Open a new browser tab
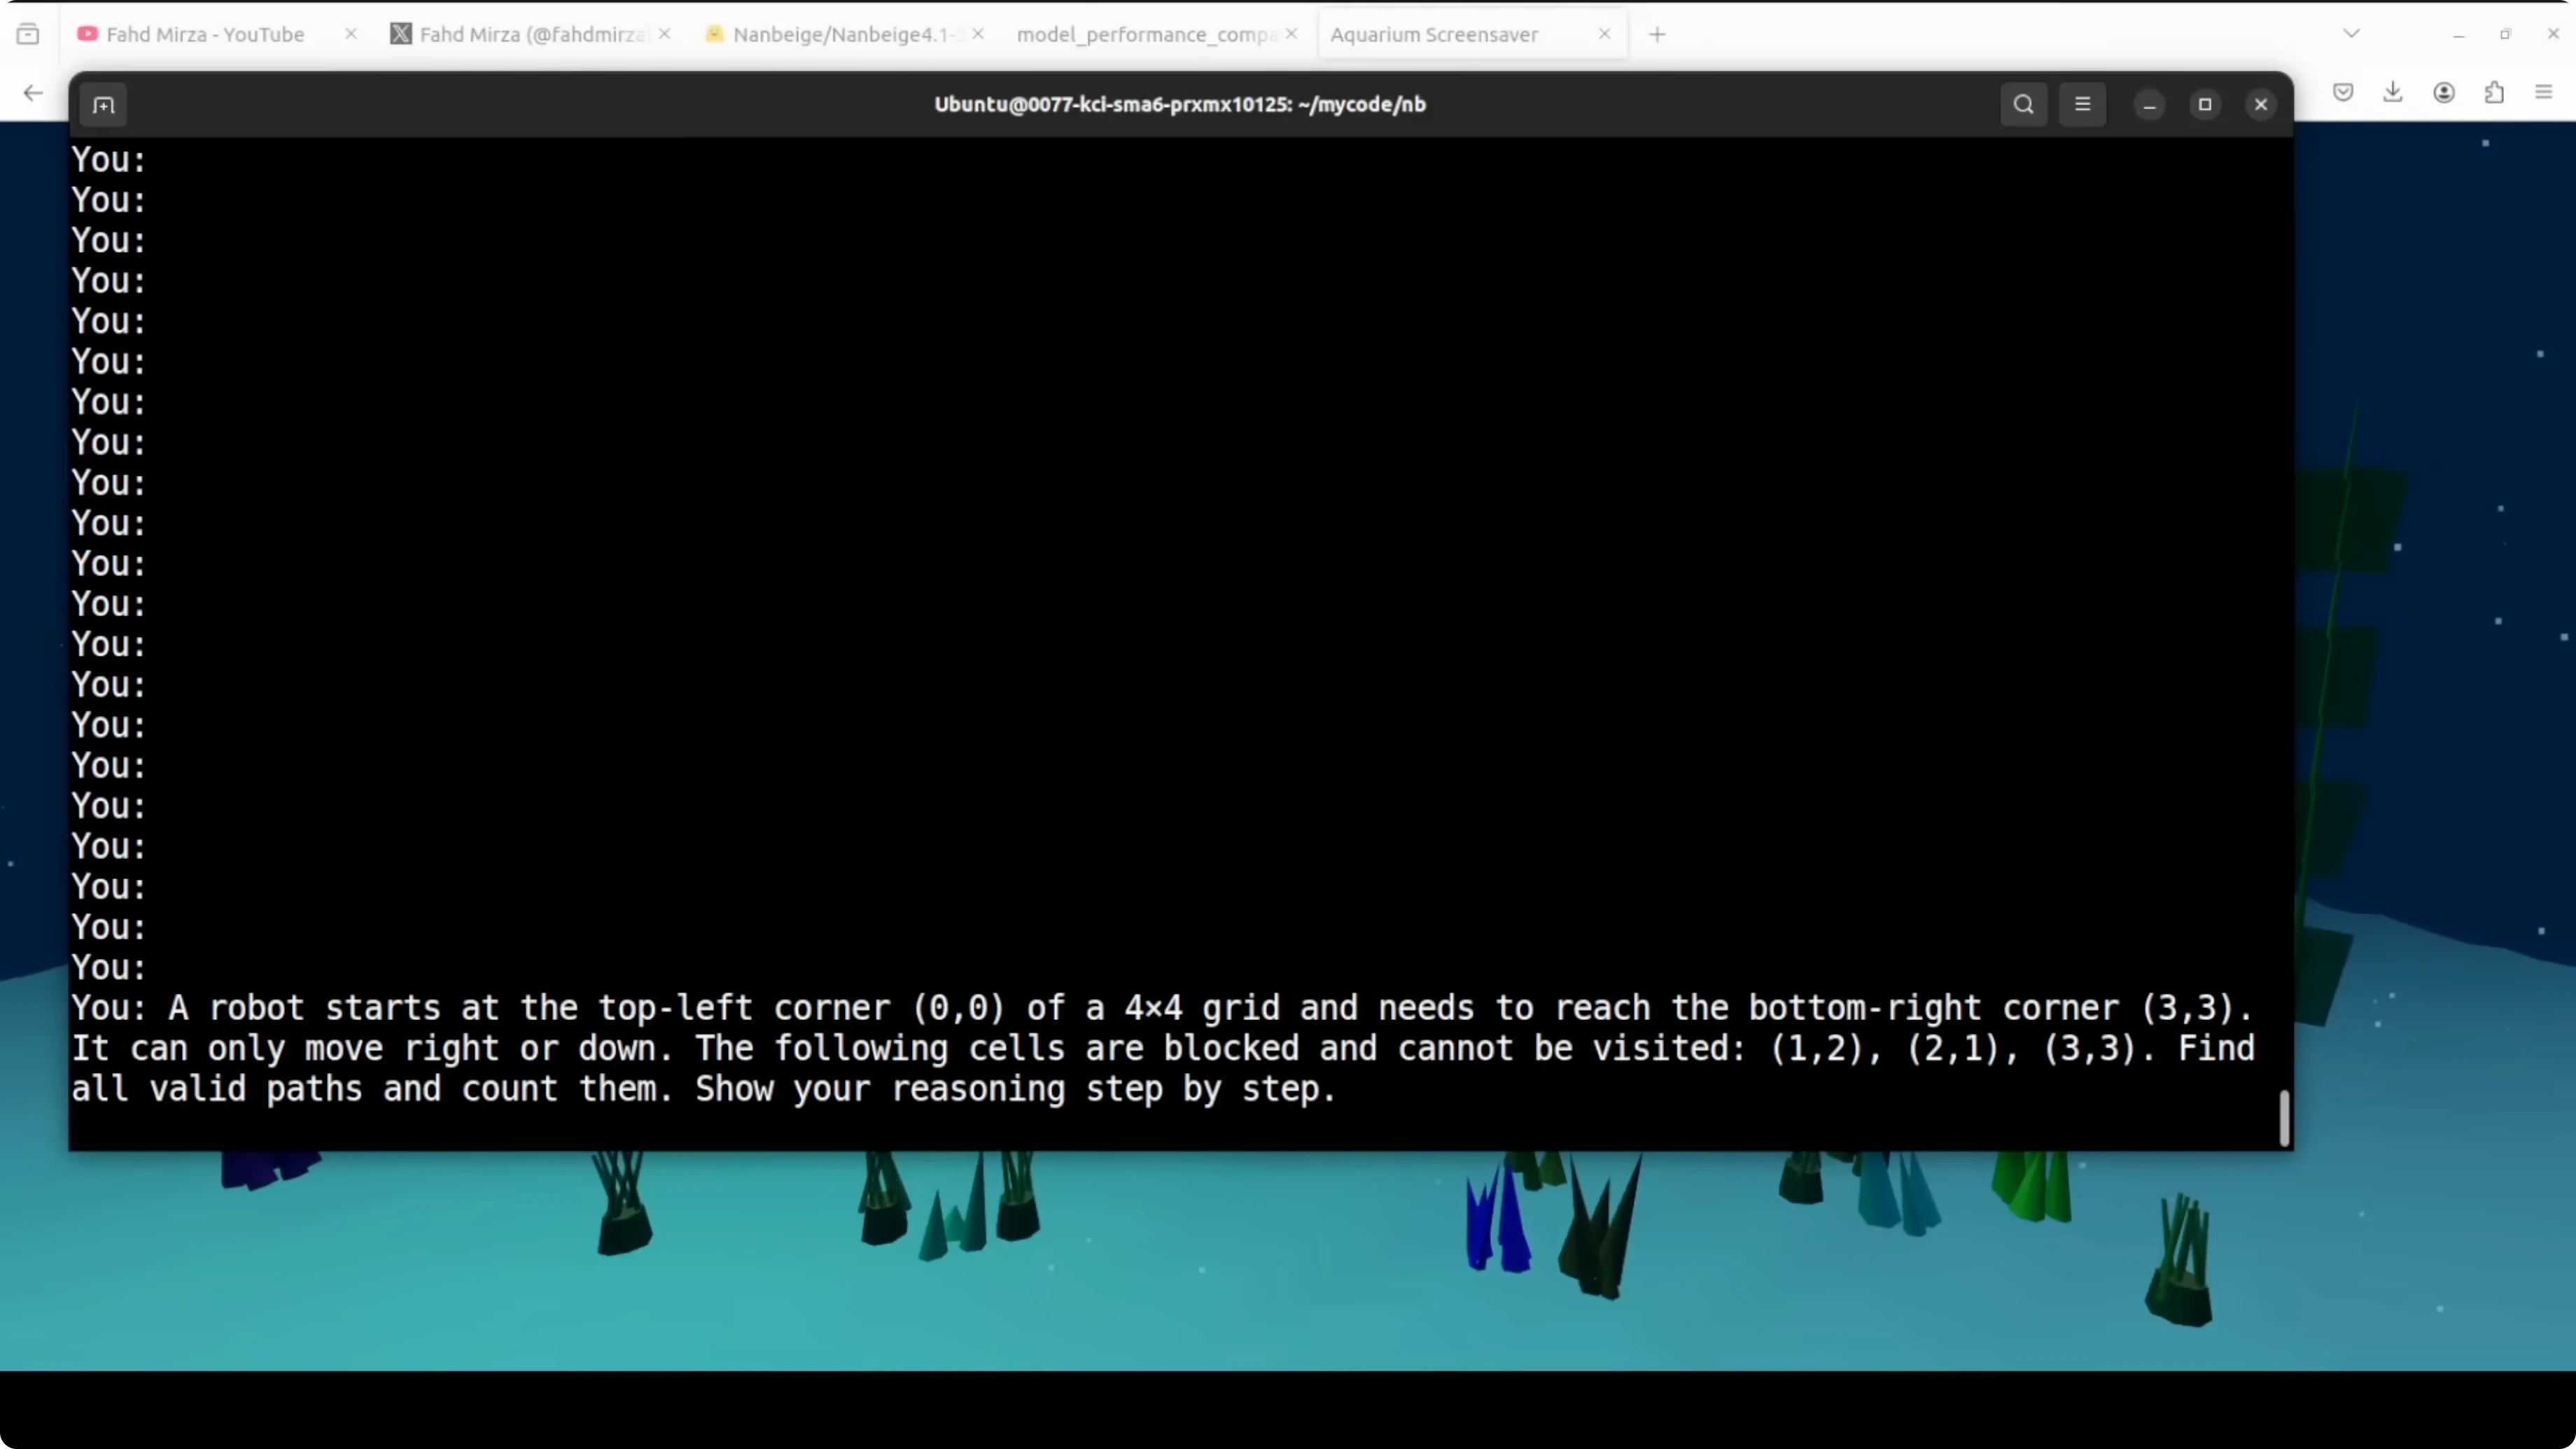 [x=1657, y=34]
